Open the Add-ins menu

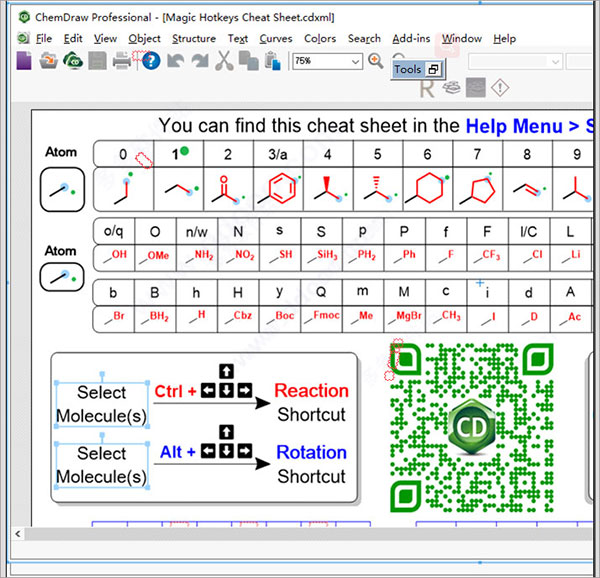click(x=411, y=39)
